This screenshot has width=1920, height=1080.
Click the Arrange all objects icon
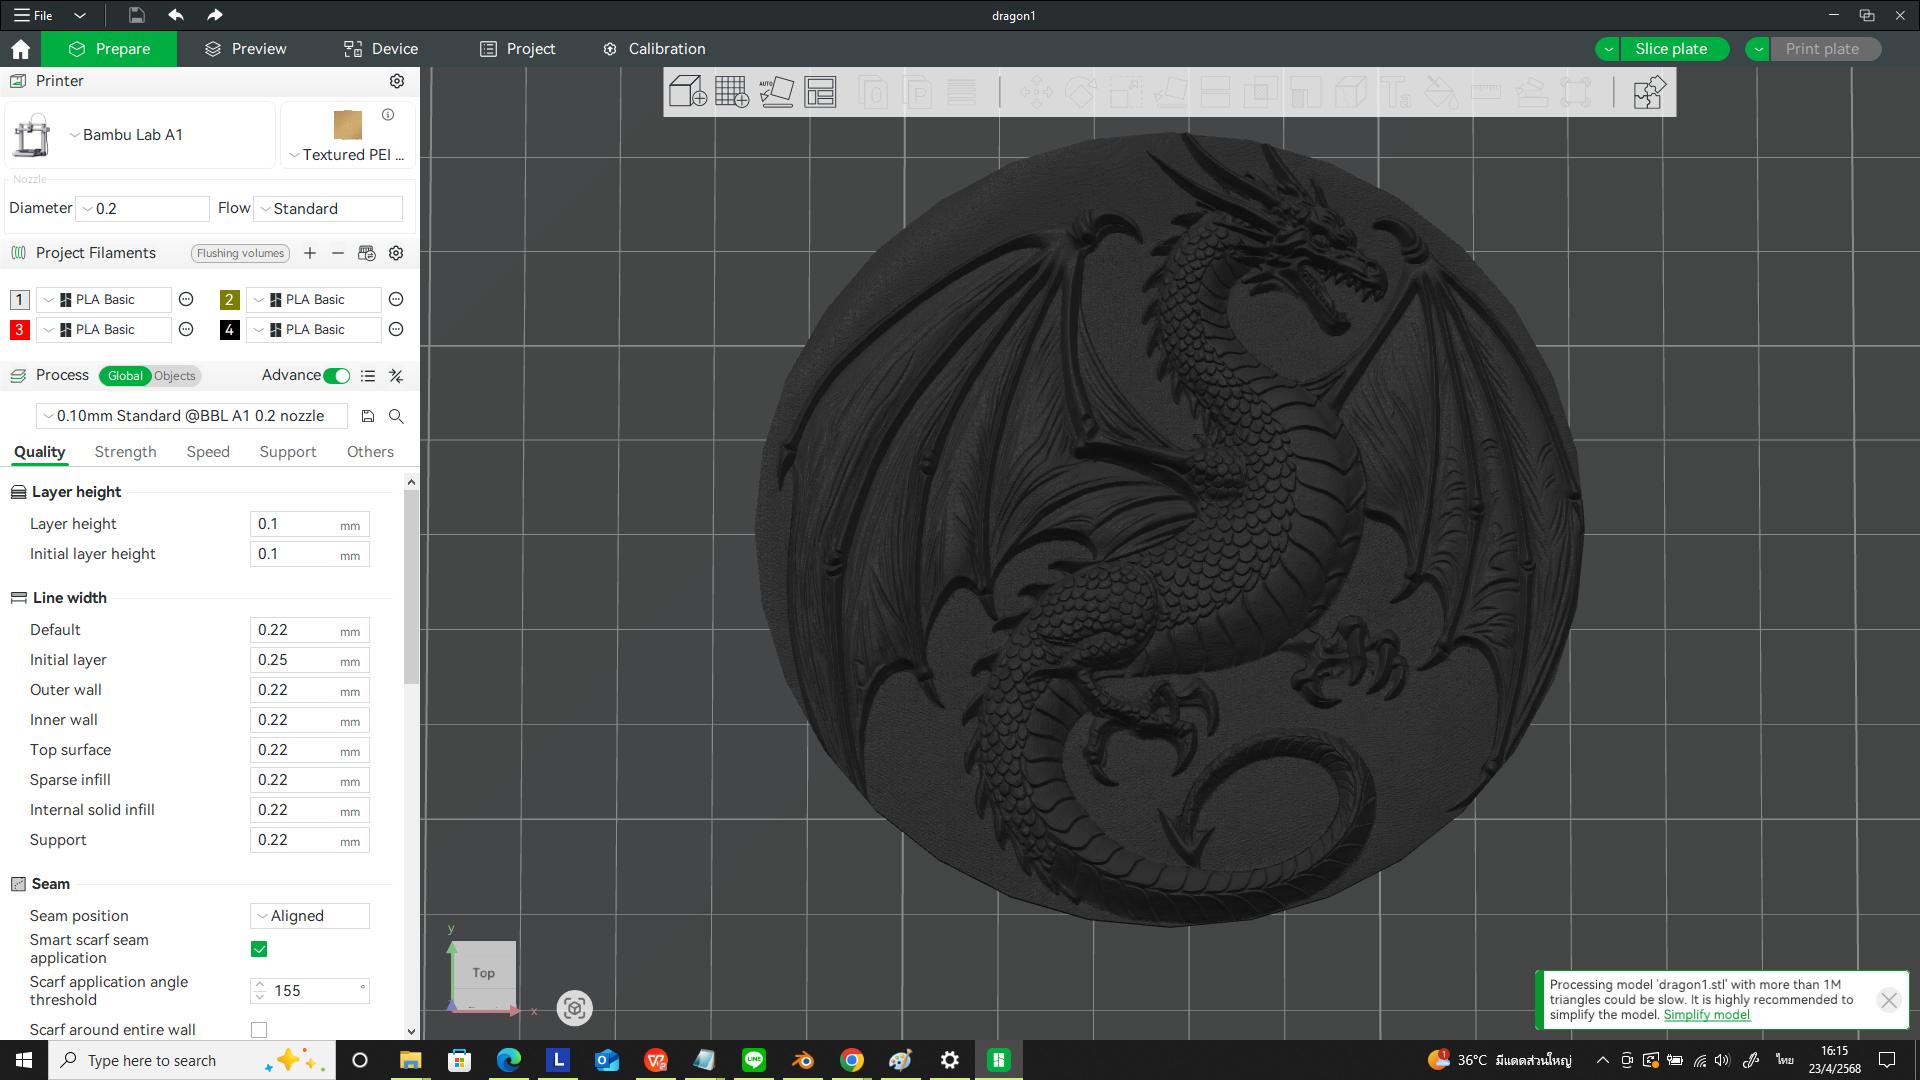[x=822, y=92]
